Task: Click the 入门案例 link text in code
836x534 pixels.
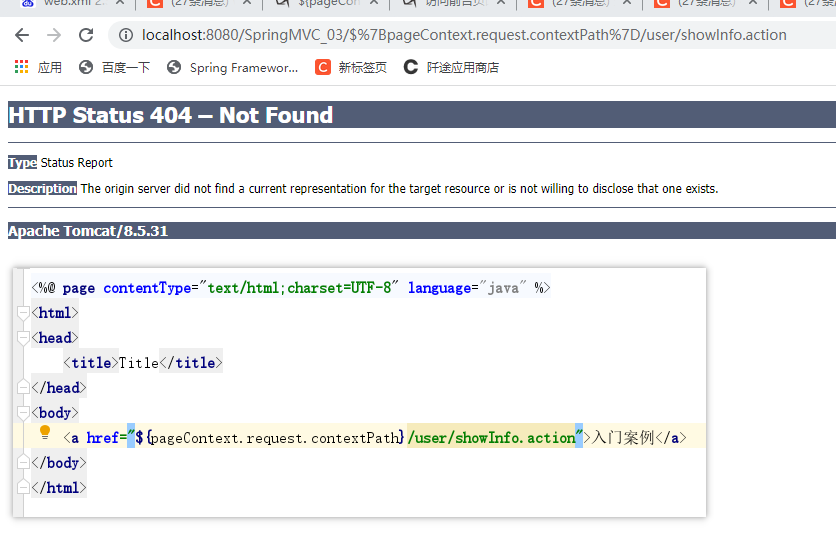Action: pyautogui.click(x=623, y=438)
